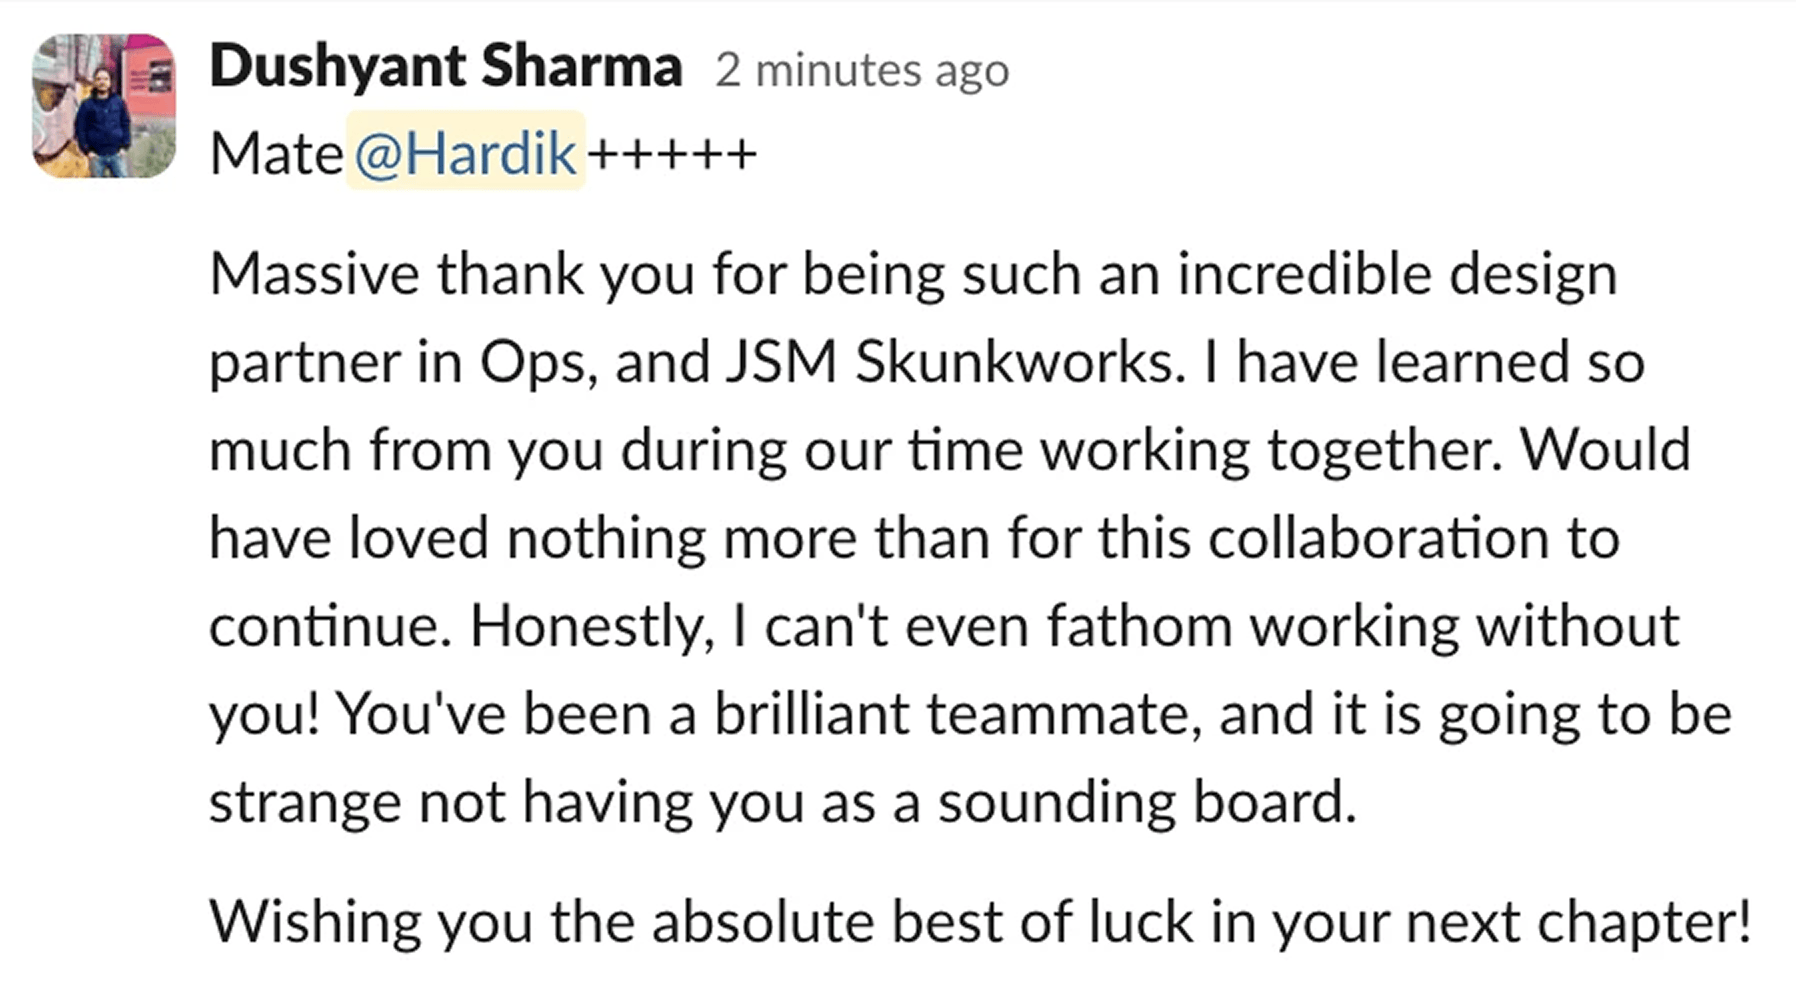Click the '2 minutes ago' timestamp
The image size is (1796, 1004).
[861, 71]
